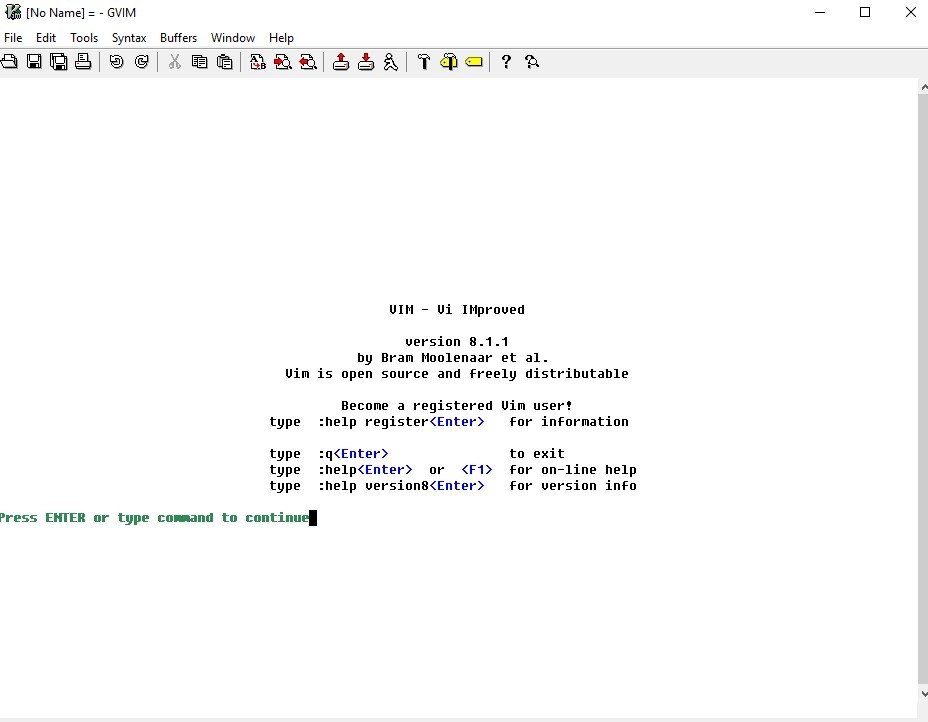The height and width of the screenshot is (722, 928).
Task: Click the Vim application icon in the title bar
Action: pyautogui.click(x=12, y=12)
